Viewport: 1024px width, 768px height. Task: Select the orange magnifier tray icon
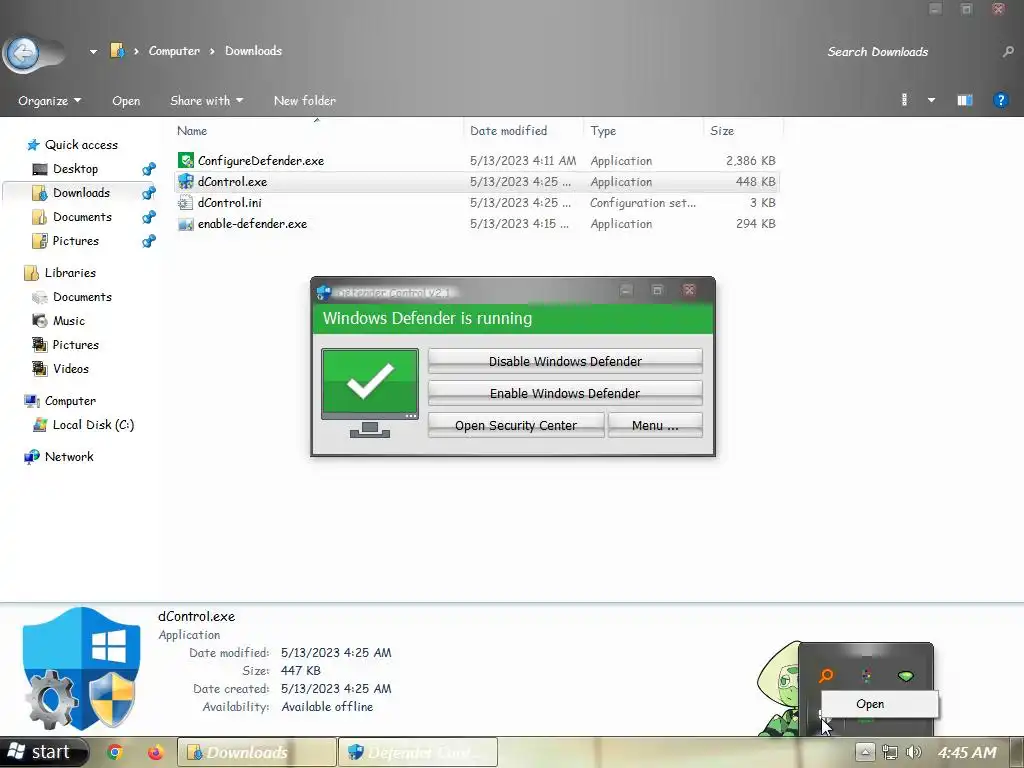826,675
